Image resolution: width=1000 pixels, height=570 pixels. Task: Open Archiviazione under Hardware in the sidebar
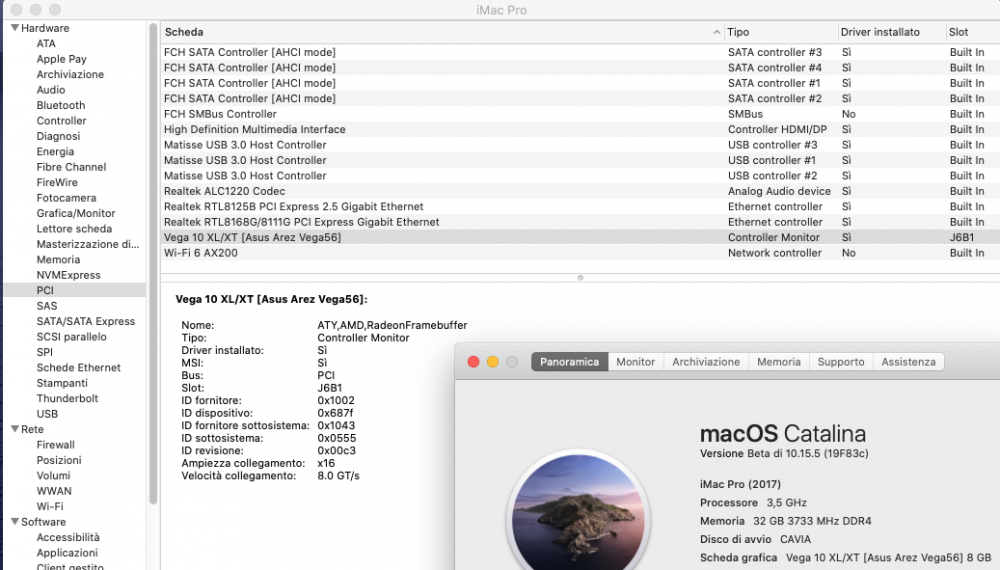click(70, 74)
